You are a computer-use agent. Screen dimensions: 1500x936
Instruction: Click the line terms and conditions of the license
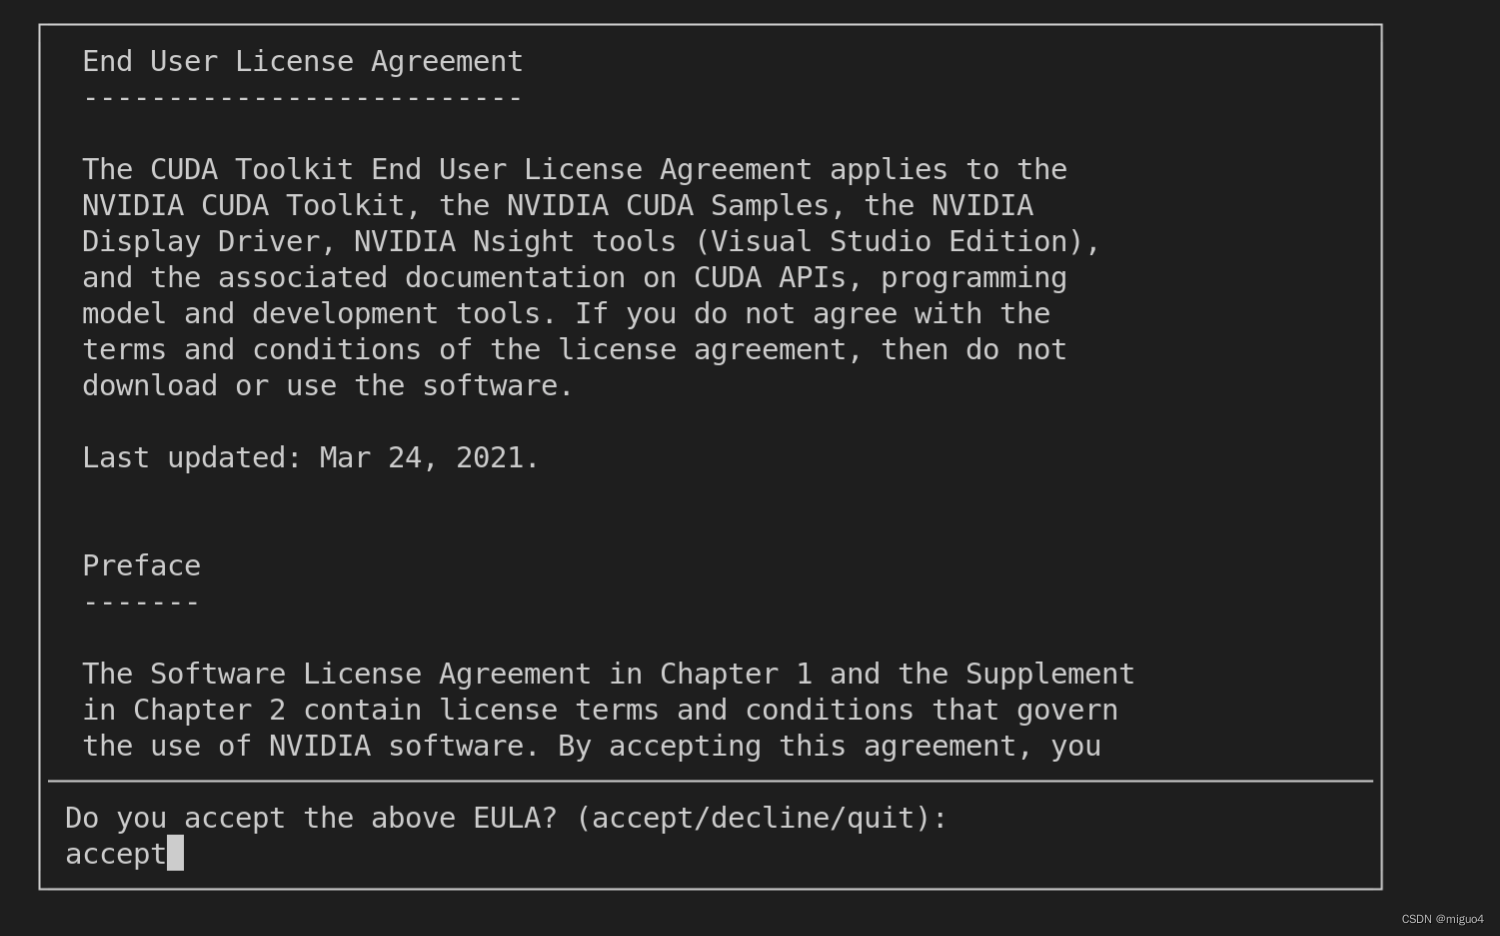[574, 350]
